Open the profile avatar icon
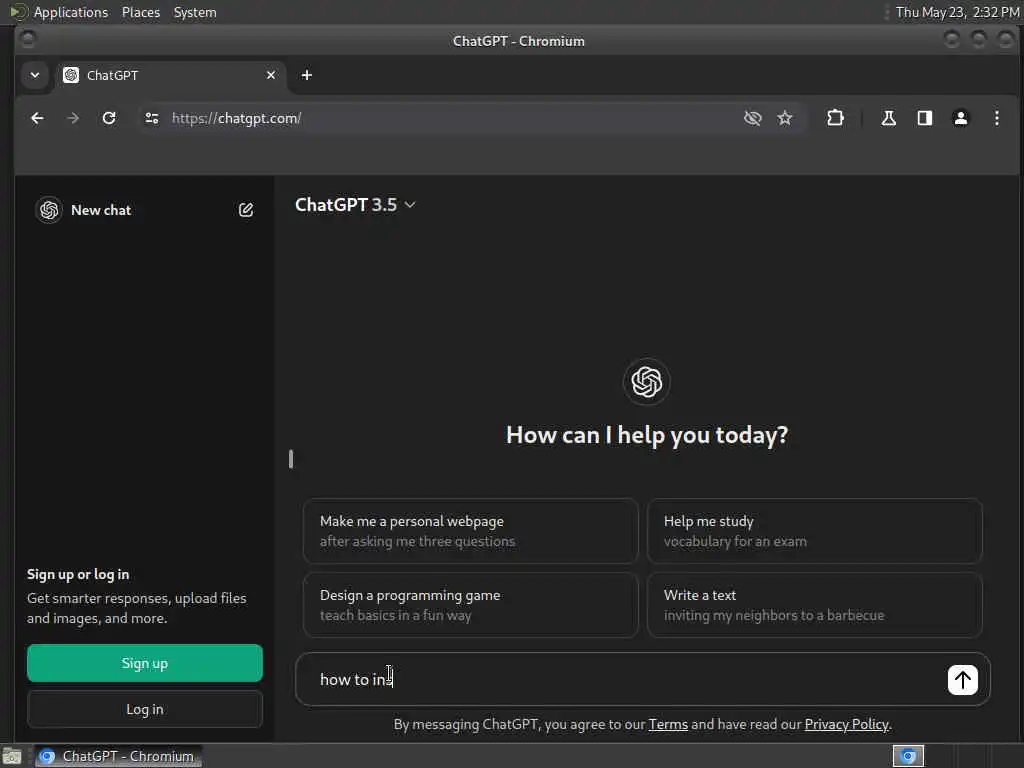 [x=961, y=118]
